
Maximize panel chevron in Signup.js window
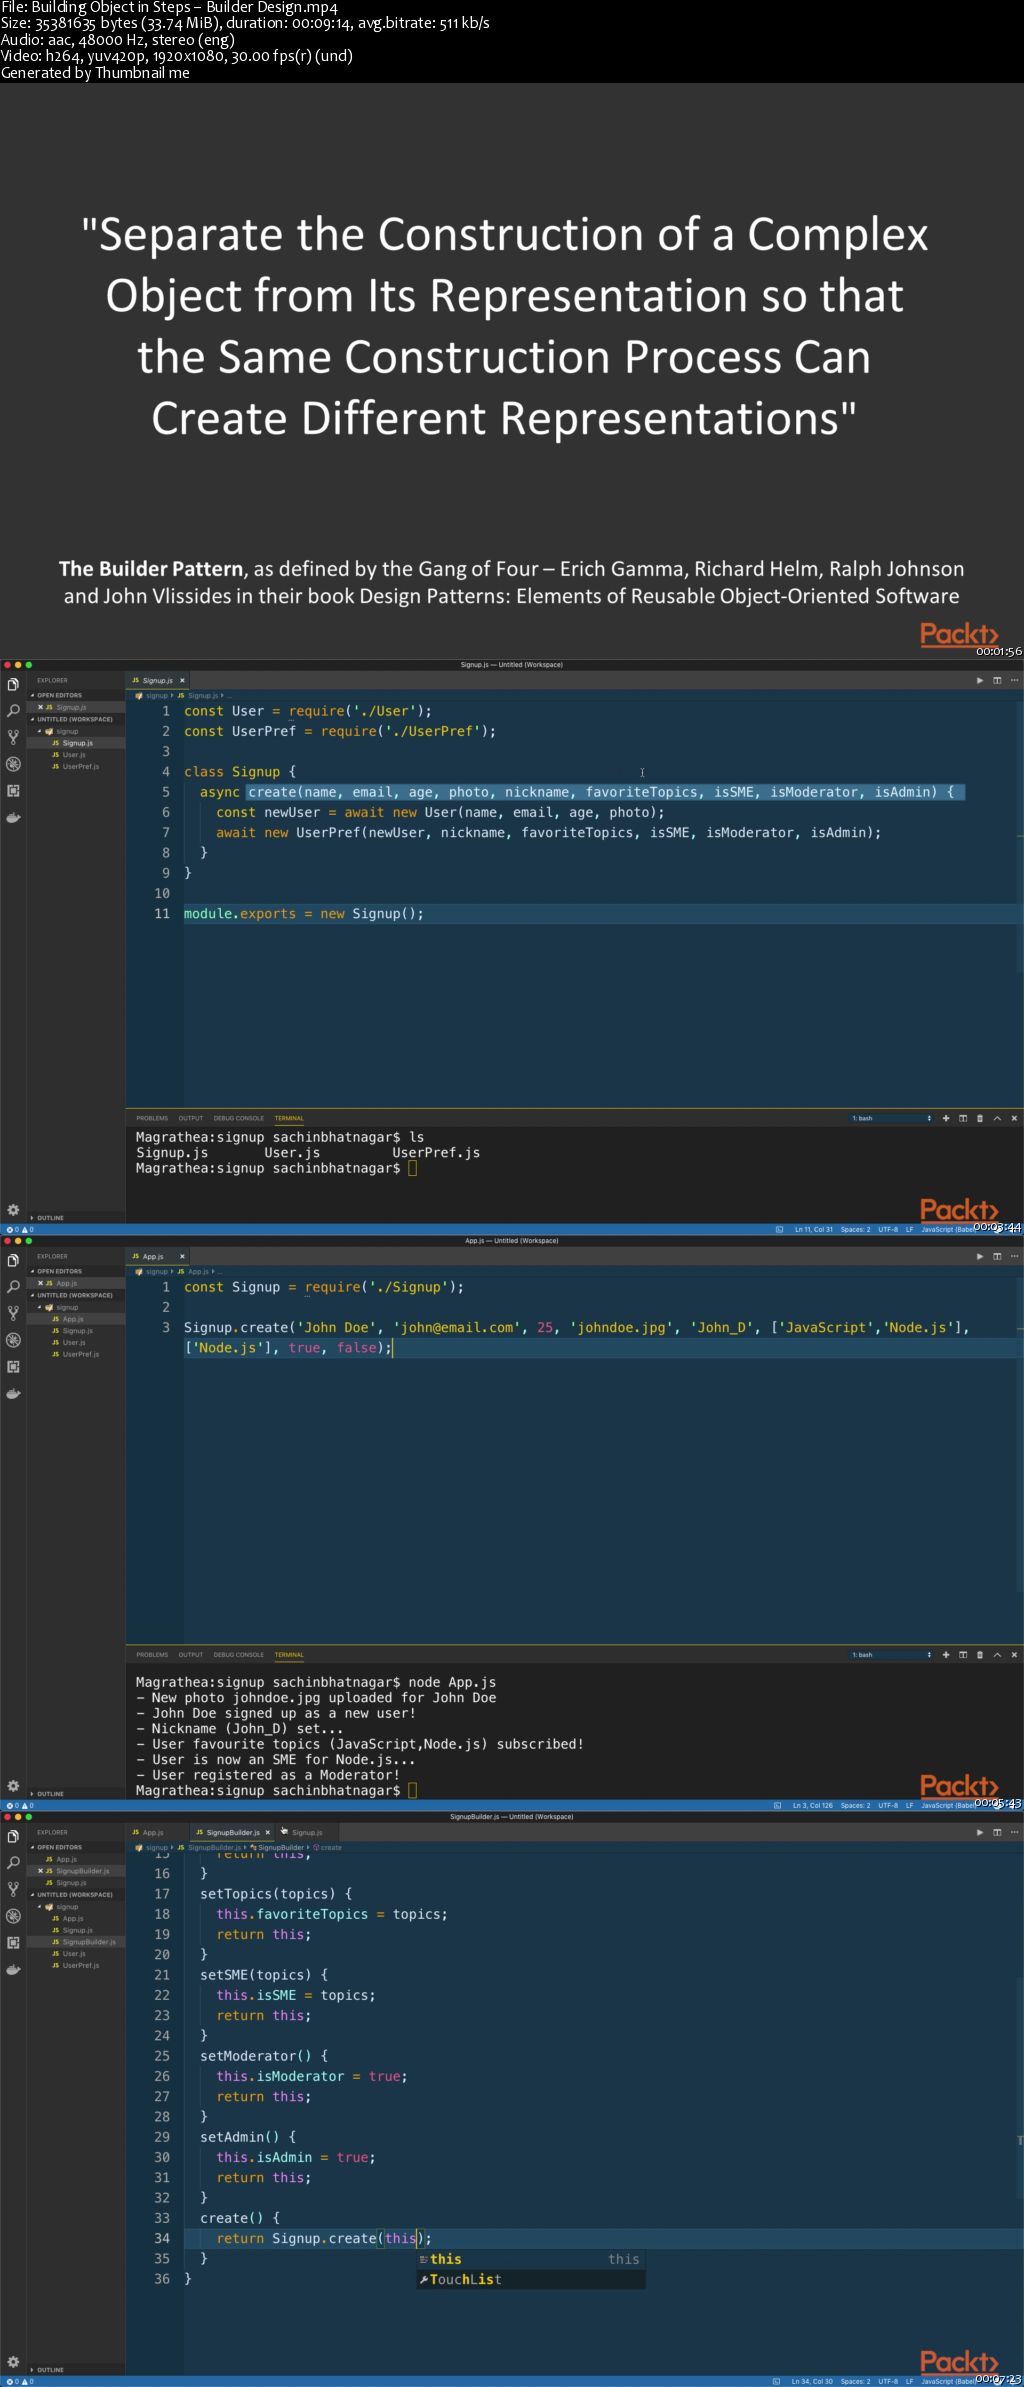click(997, 1118)
